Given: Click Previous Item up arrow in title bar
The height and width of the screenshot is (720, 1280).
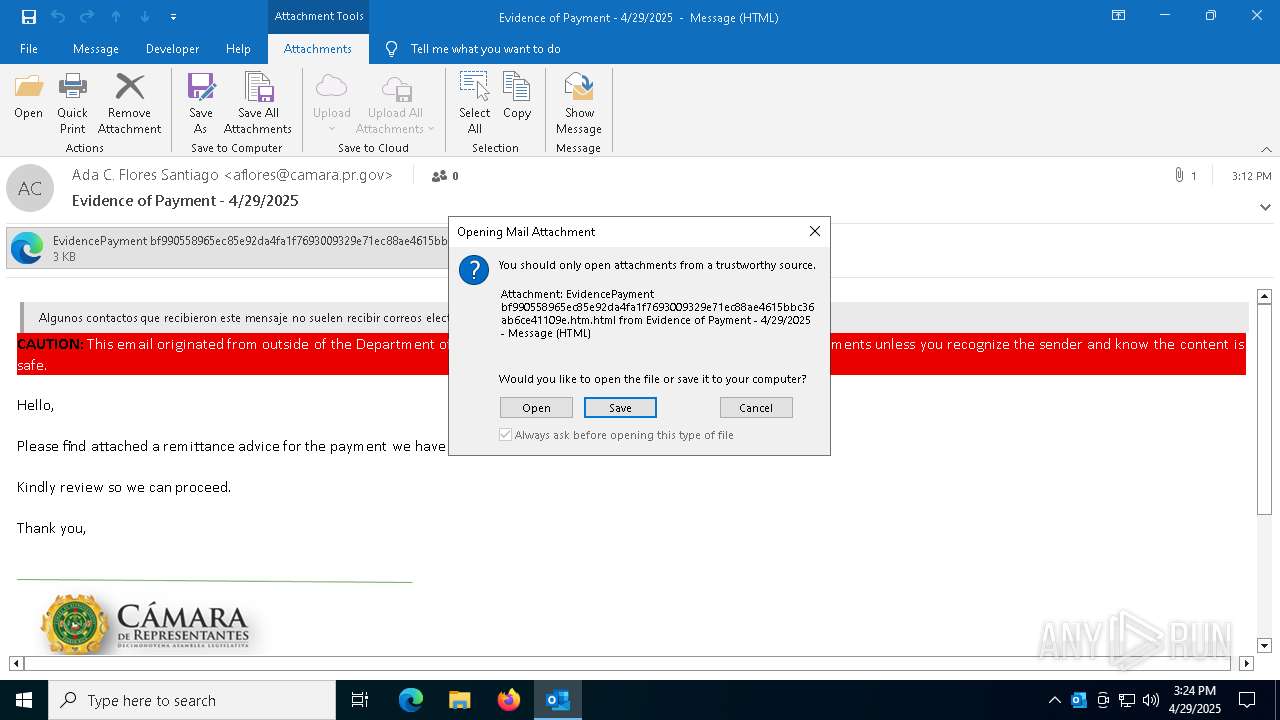Looking at the screenshot, I should (115, 17).
